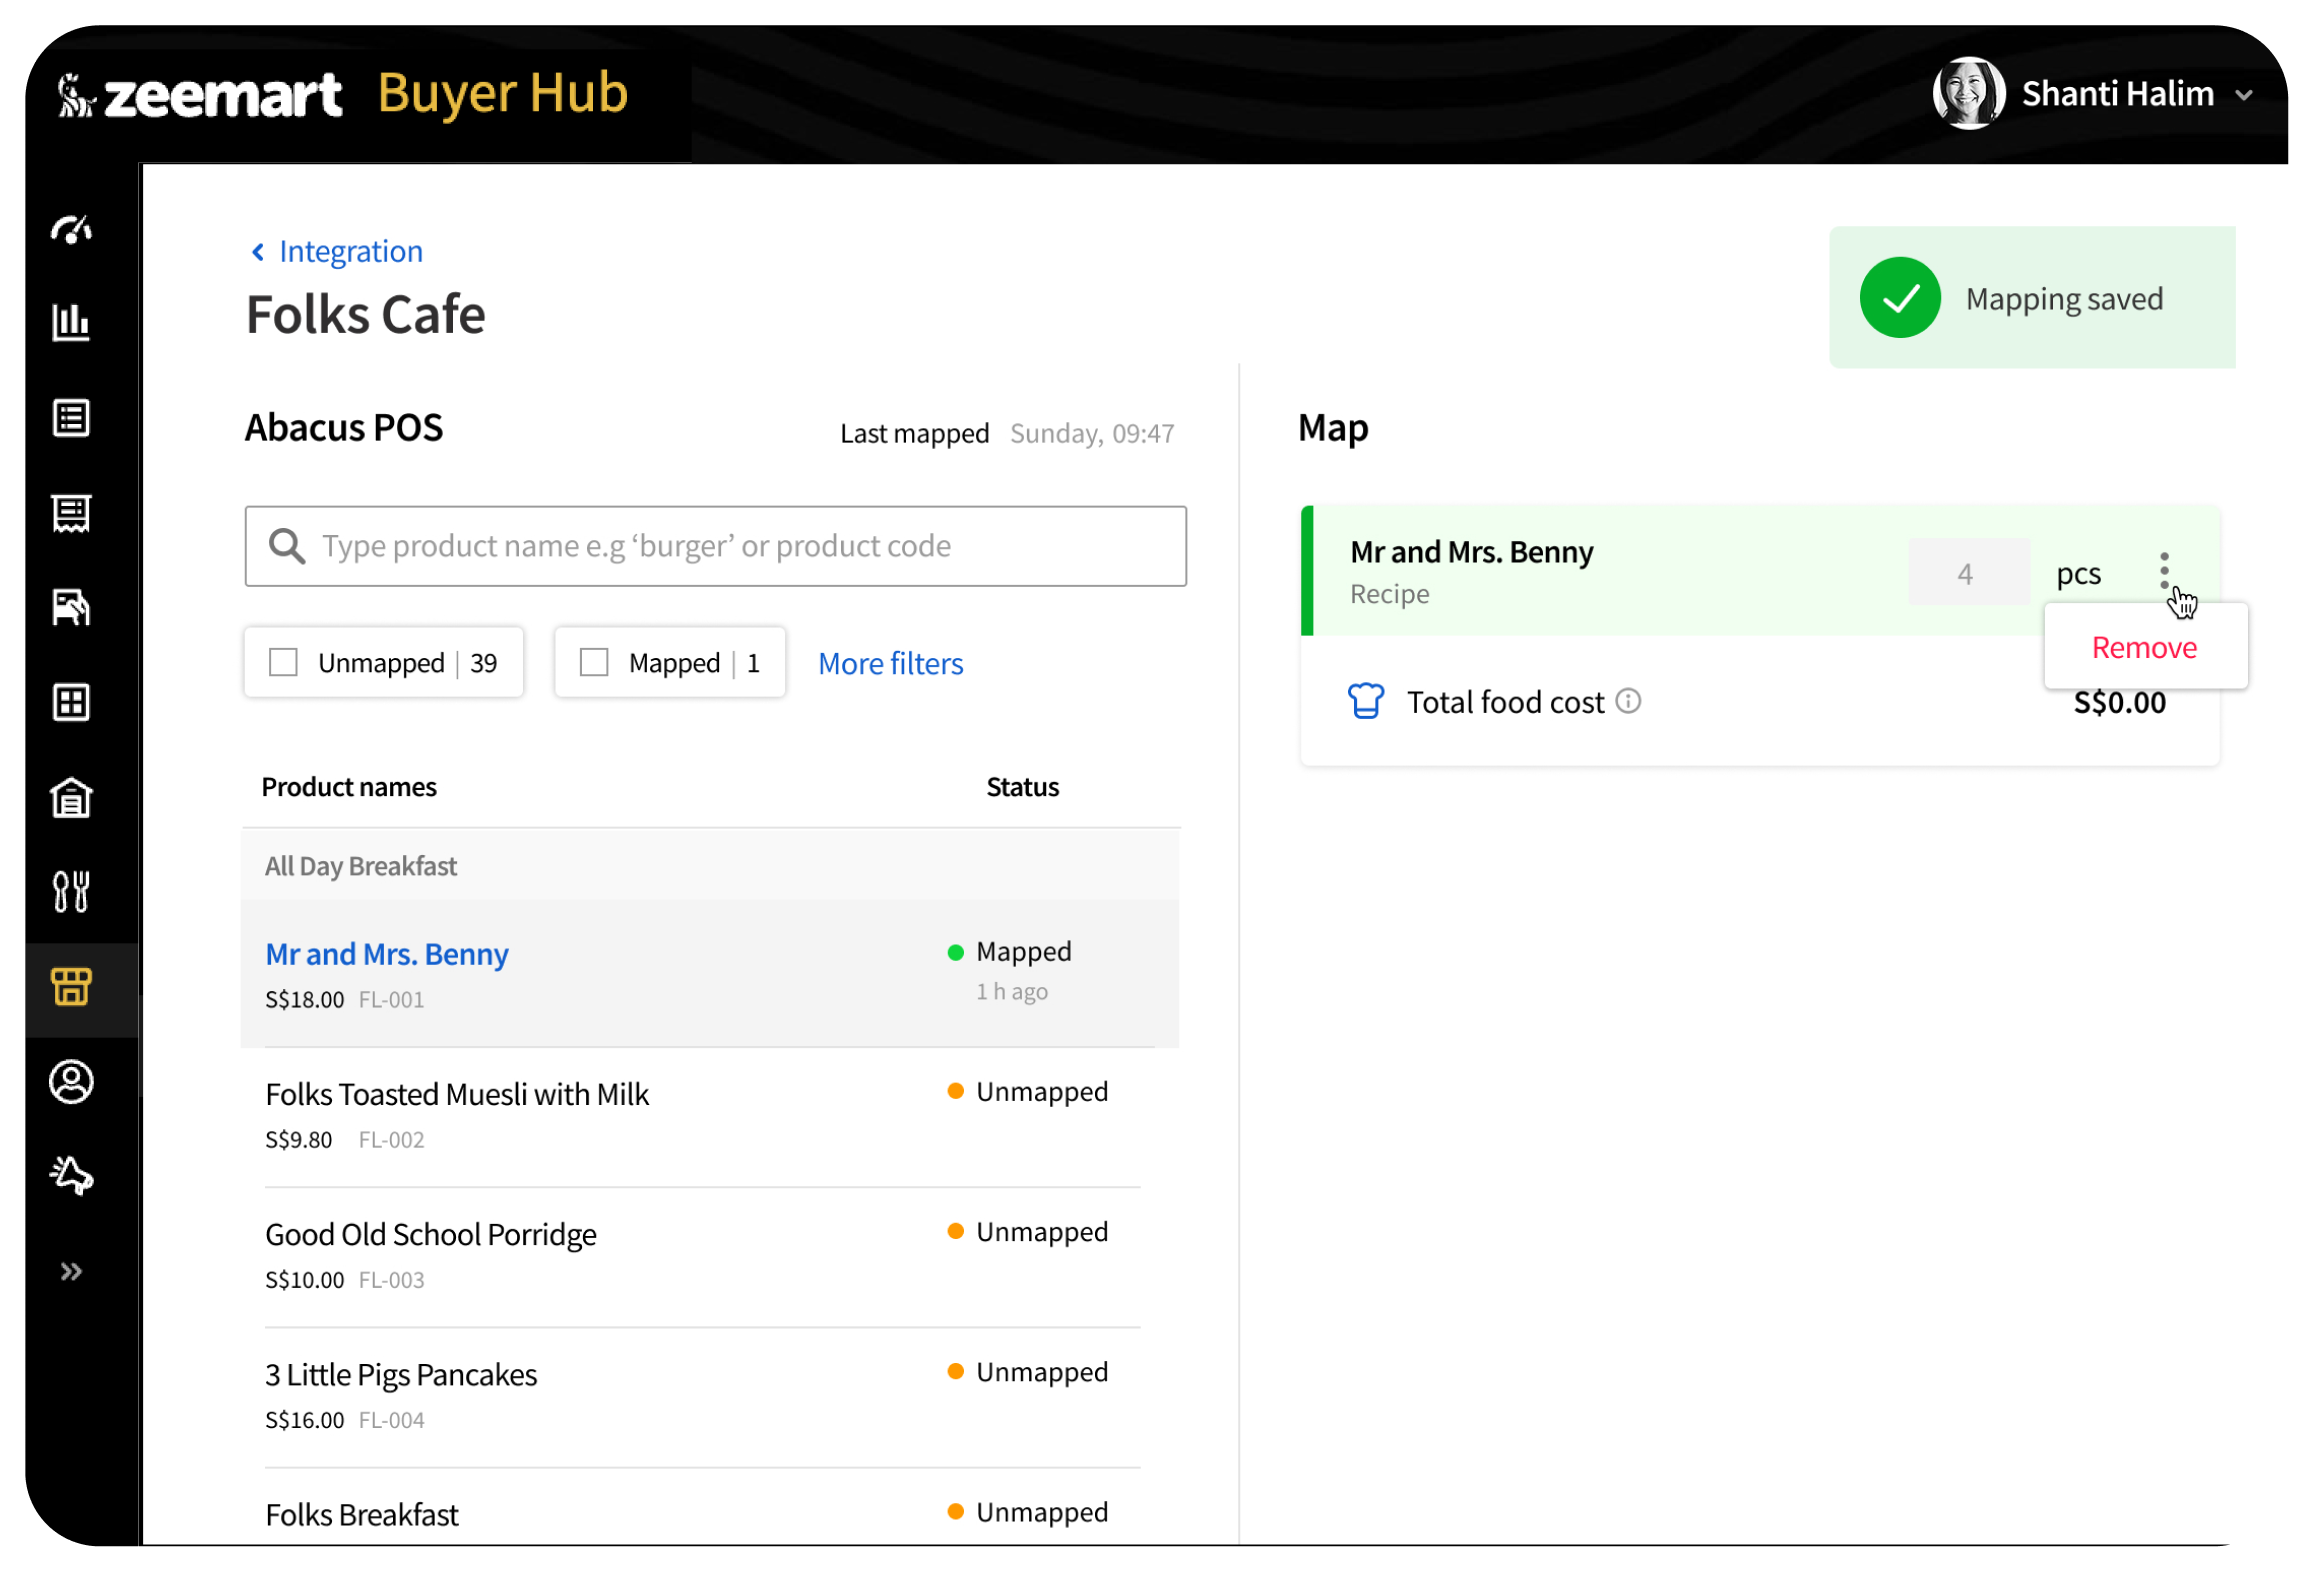Click the chef hat food cost icon
This screenshot has width=2320, height=1578.
point(1366,701)
